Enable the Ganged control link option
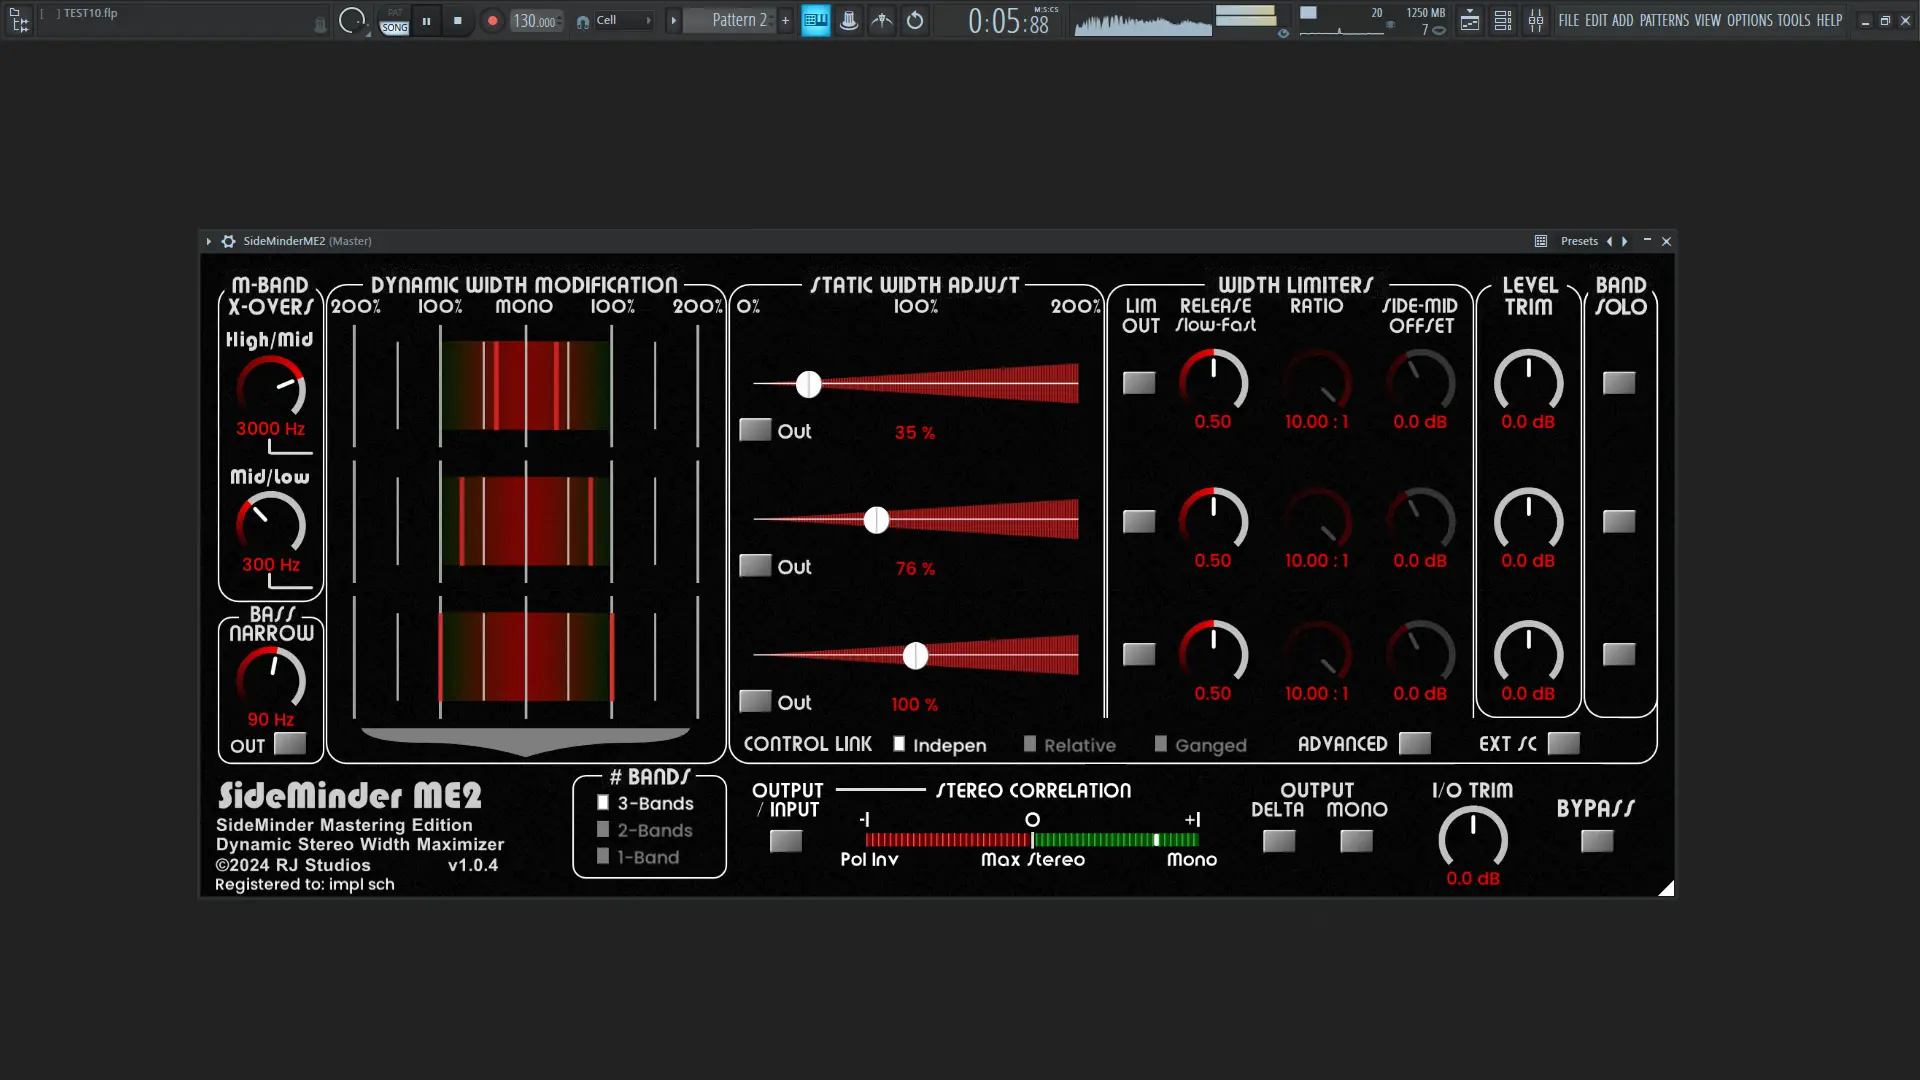 point(1160,745)
